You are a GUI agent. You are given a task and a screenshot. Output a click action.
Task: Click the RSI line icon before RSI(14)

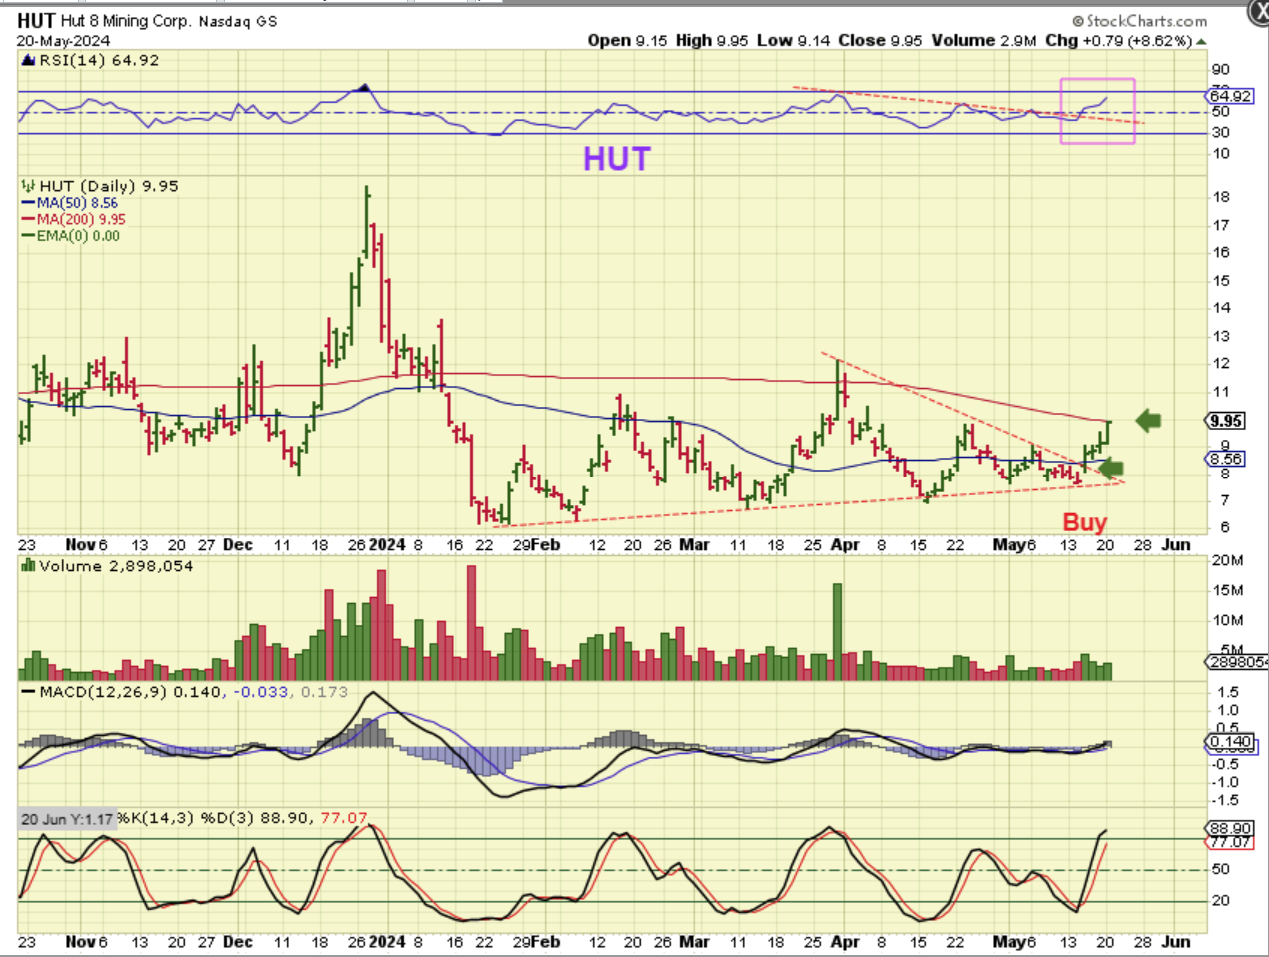coord(29,60)
